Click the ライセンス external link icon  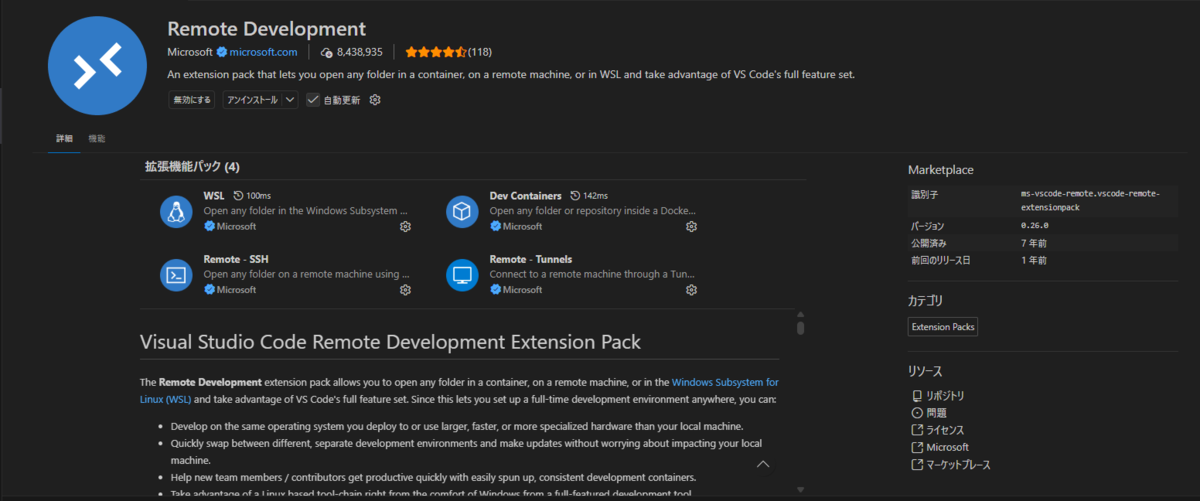[x=917, y=430]
